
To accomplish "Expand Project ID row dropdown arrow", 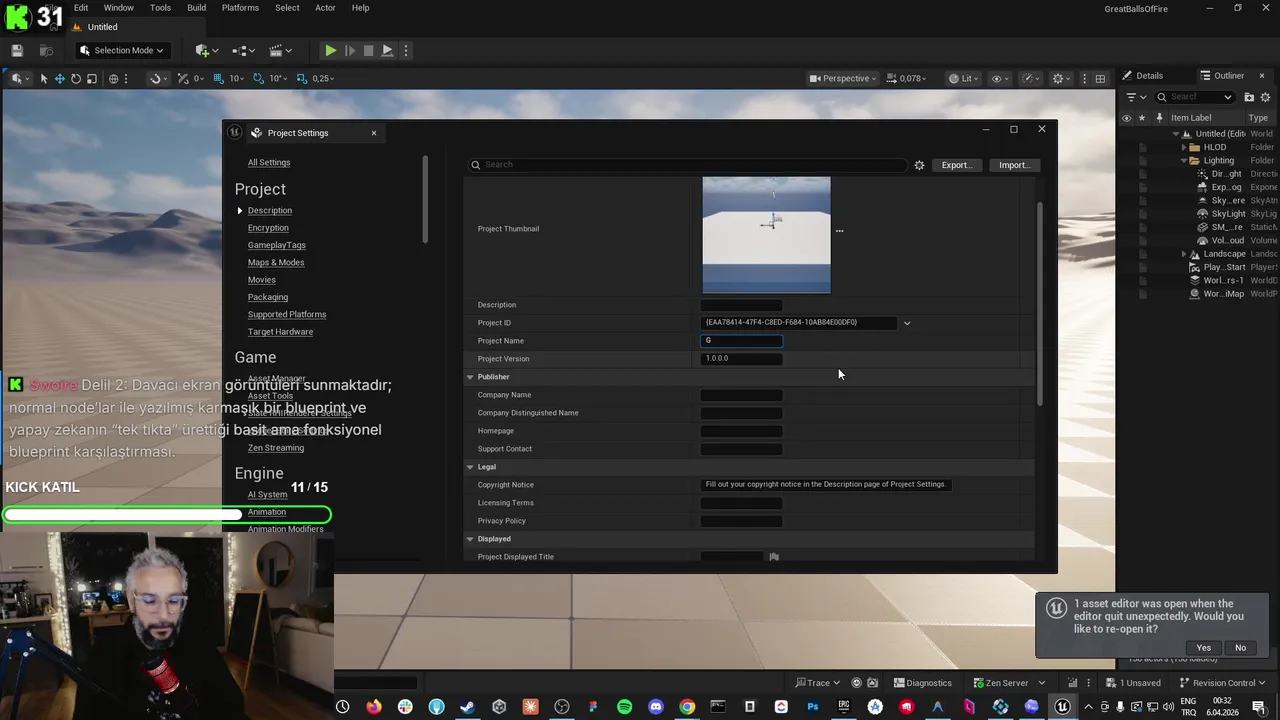I will (907, 323).
